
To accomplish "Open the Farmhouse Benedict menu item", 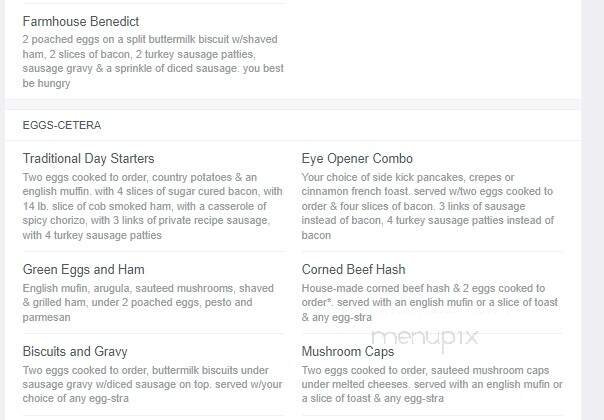I will point(81,21).
